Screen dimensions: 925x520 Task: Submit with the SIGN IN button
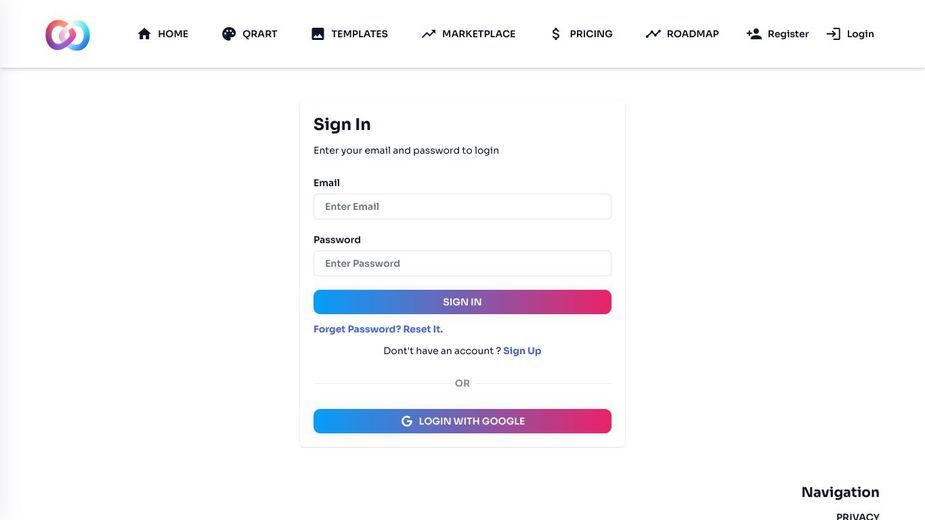tap(462, 302)
